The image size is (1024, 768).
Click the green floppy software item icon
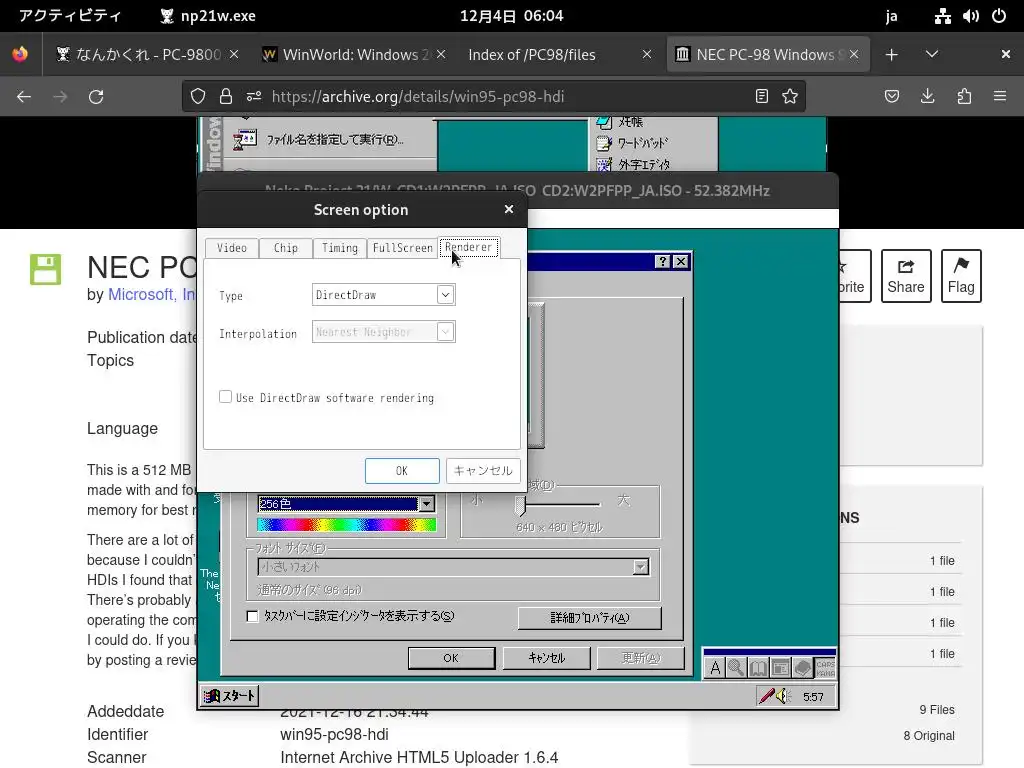click(x=45, y=269)
